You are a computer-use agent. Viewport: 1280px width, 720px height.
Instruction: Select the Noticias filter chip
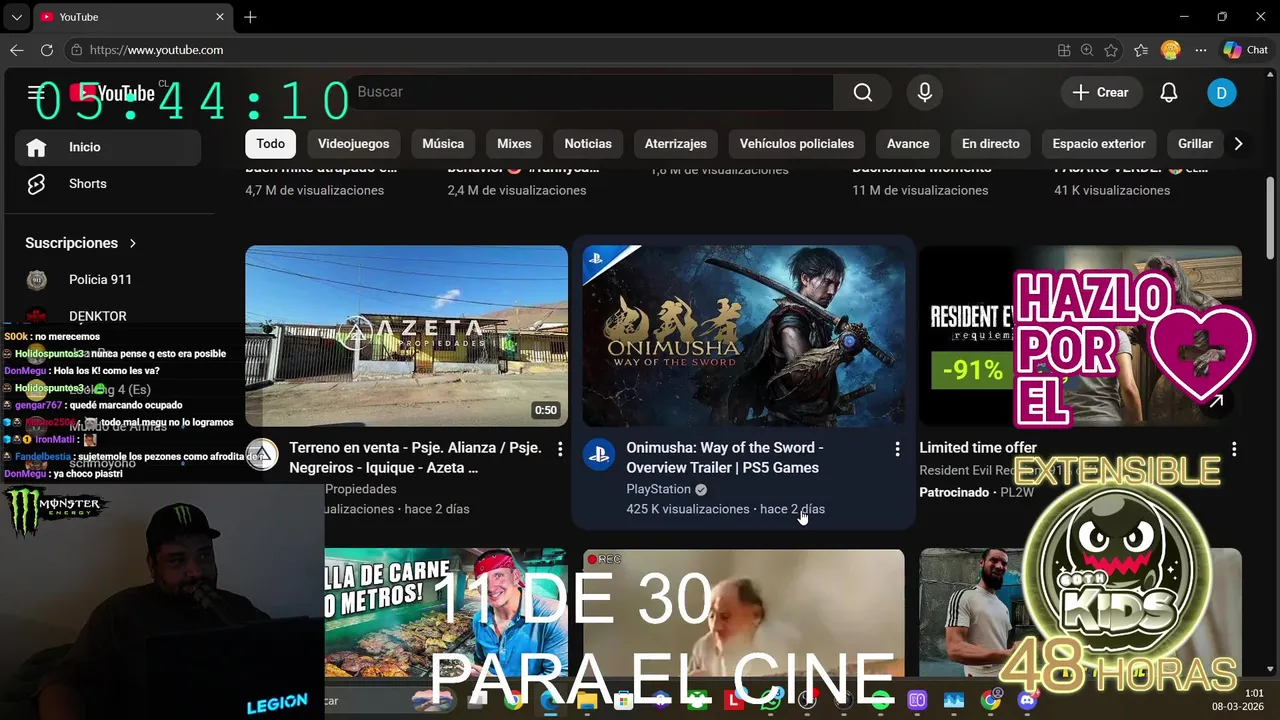tap(588, 144)
